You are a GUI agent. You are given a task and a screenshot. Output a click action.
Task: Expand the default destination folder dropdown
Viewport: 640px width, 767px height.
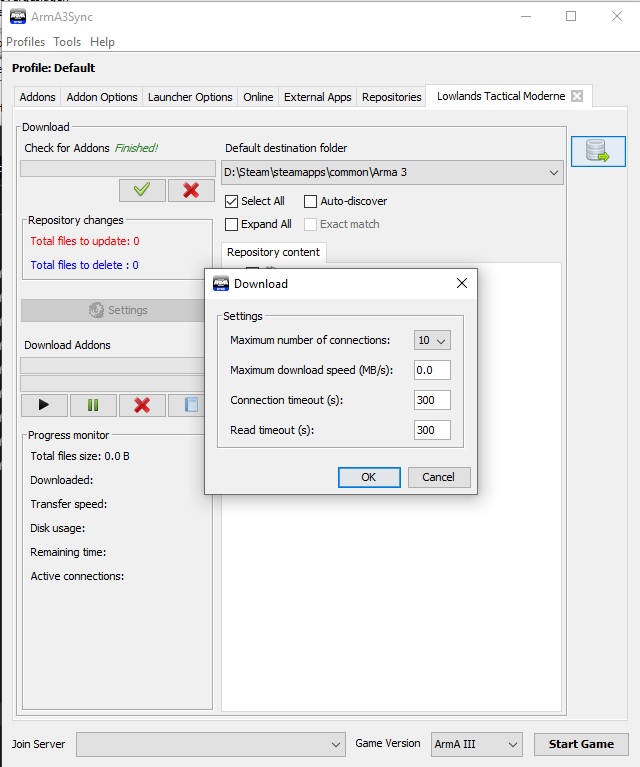click(554, 173)
